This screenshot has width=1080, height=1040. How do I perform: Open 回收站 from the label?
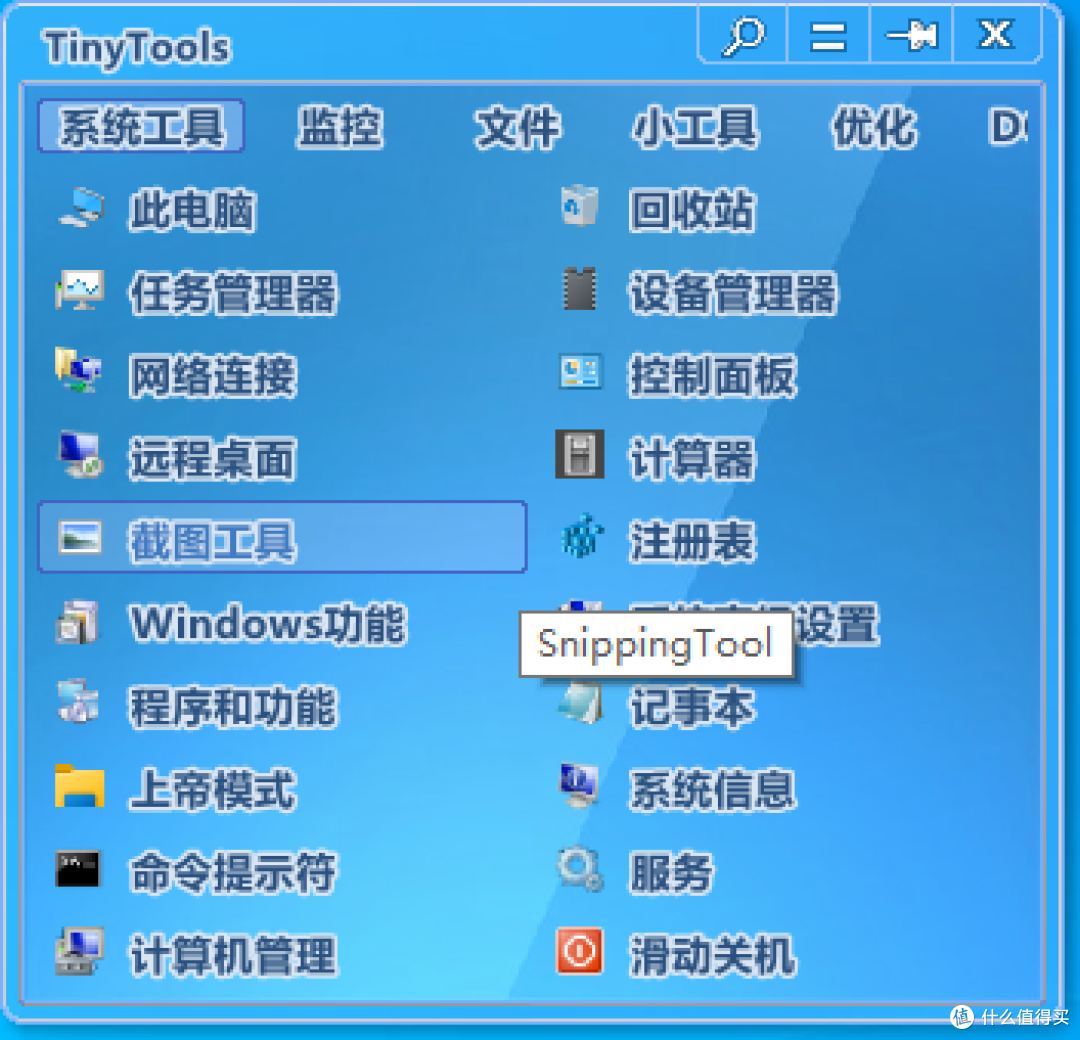[692, 209]
